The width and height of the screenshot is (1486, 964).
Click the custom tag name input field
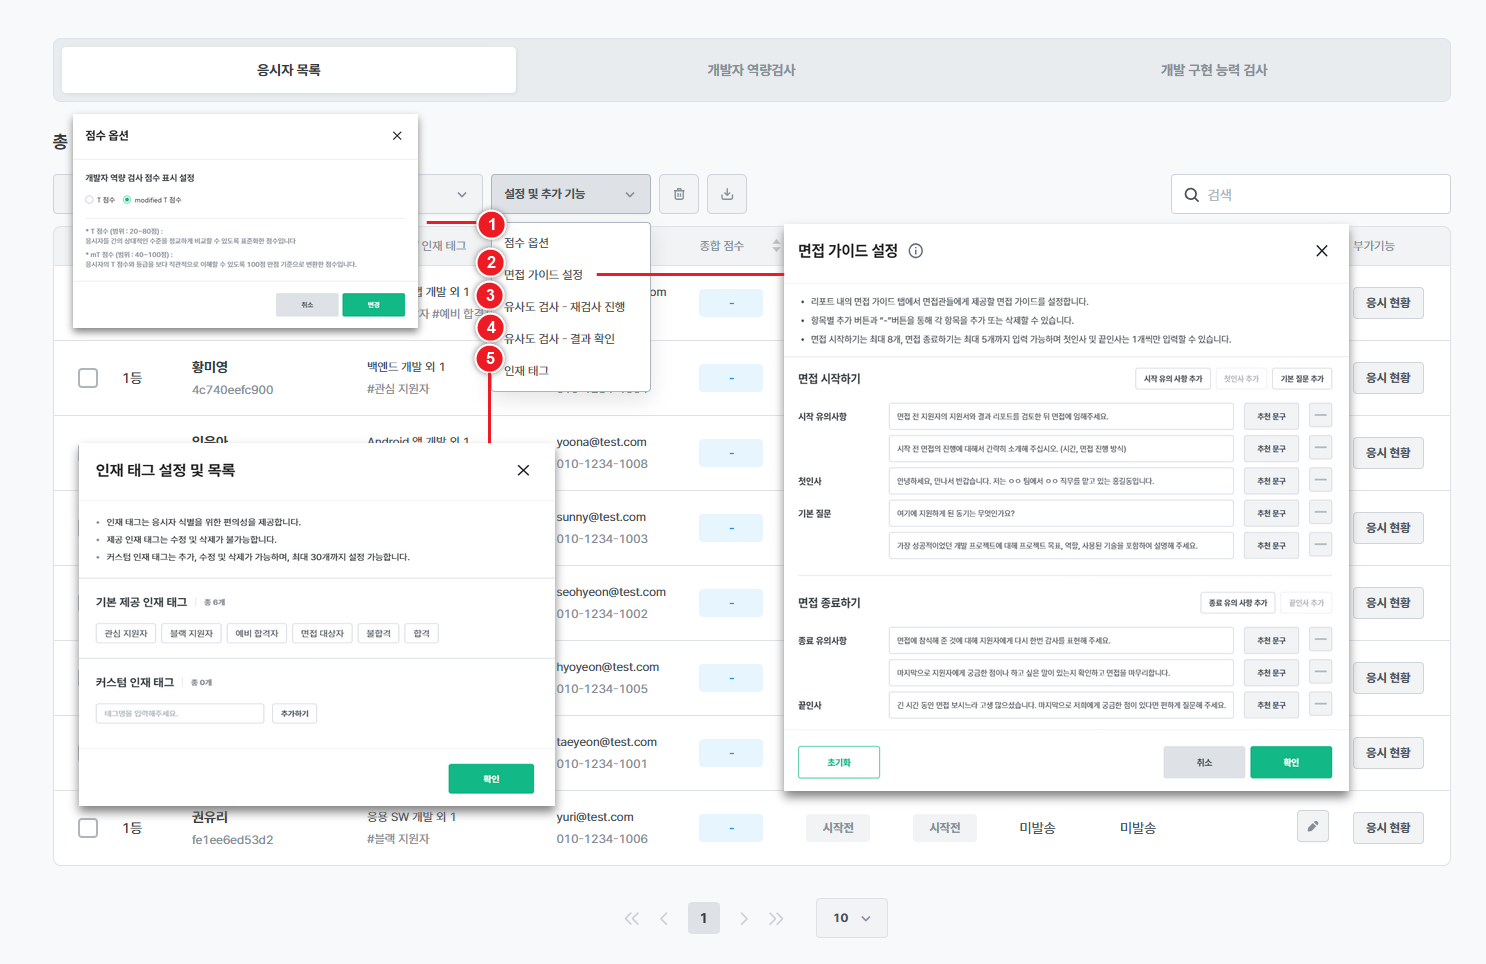point(180,713)
